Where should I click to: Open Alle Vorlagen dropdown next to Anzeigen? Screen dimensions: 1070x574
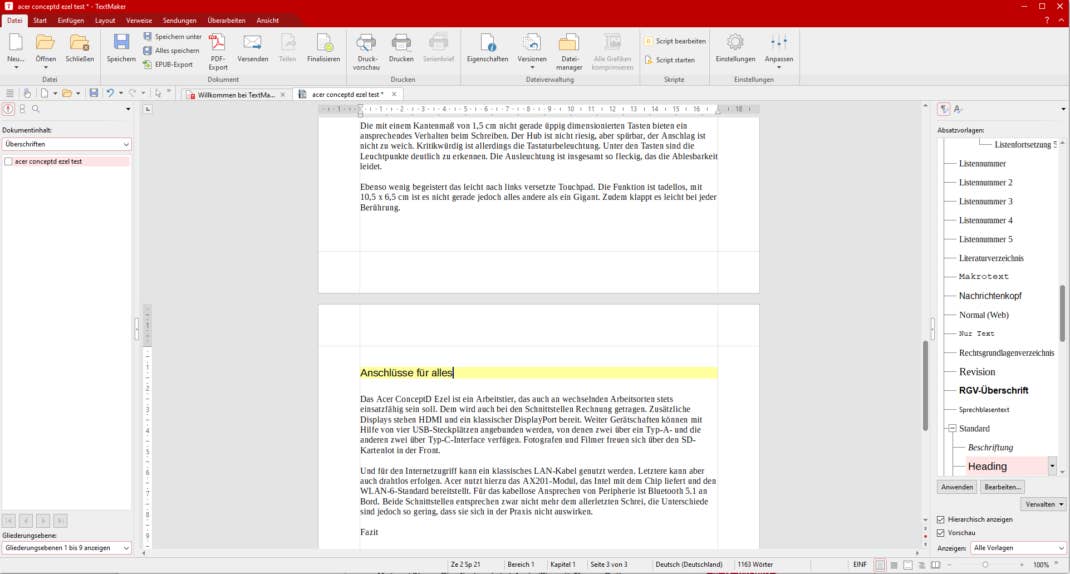[x=1018, y=548]
